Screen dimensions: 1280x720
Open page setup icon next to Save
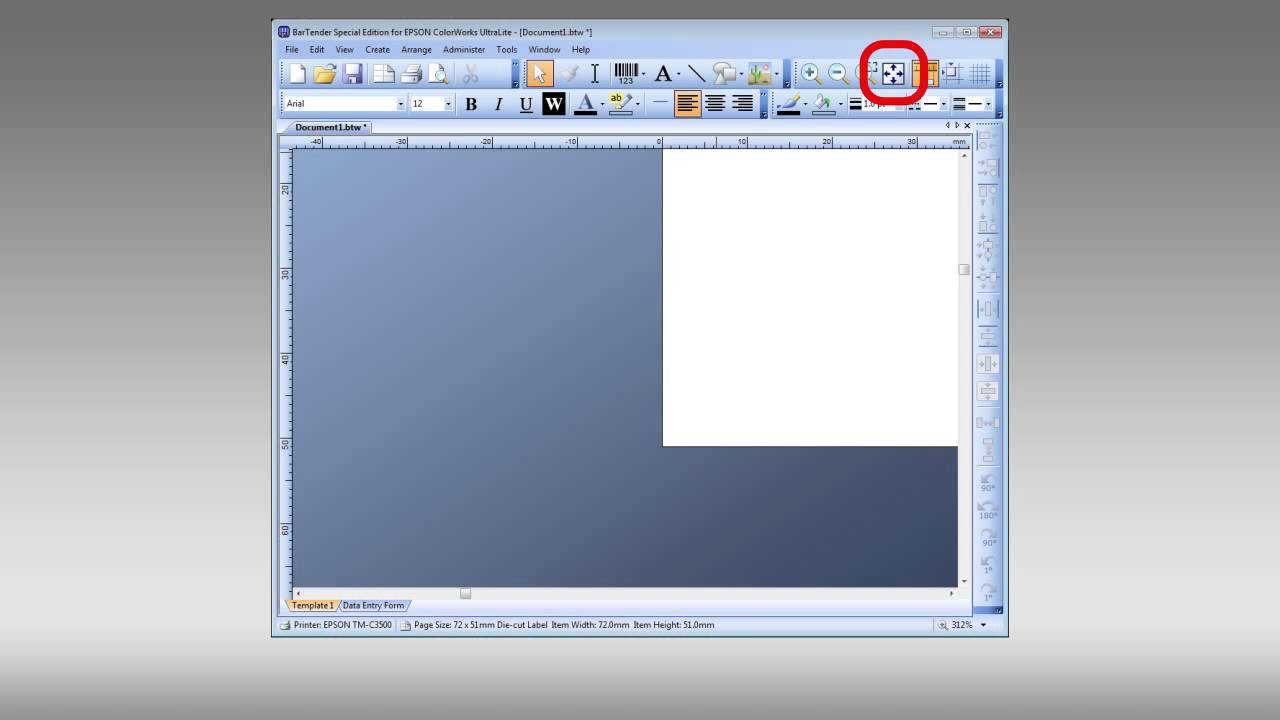(384, 73)
